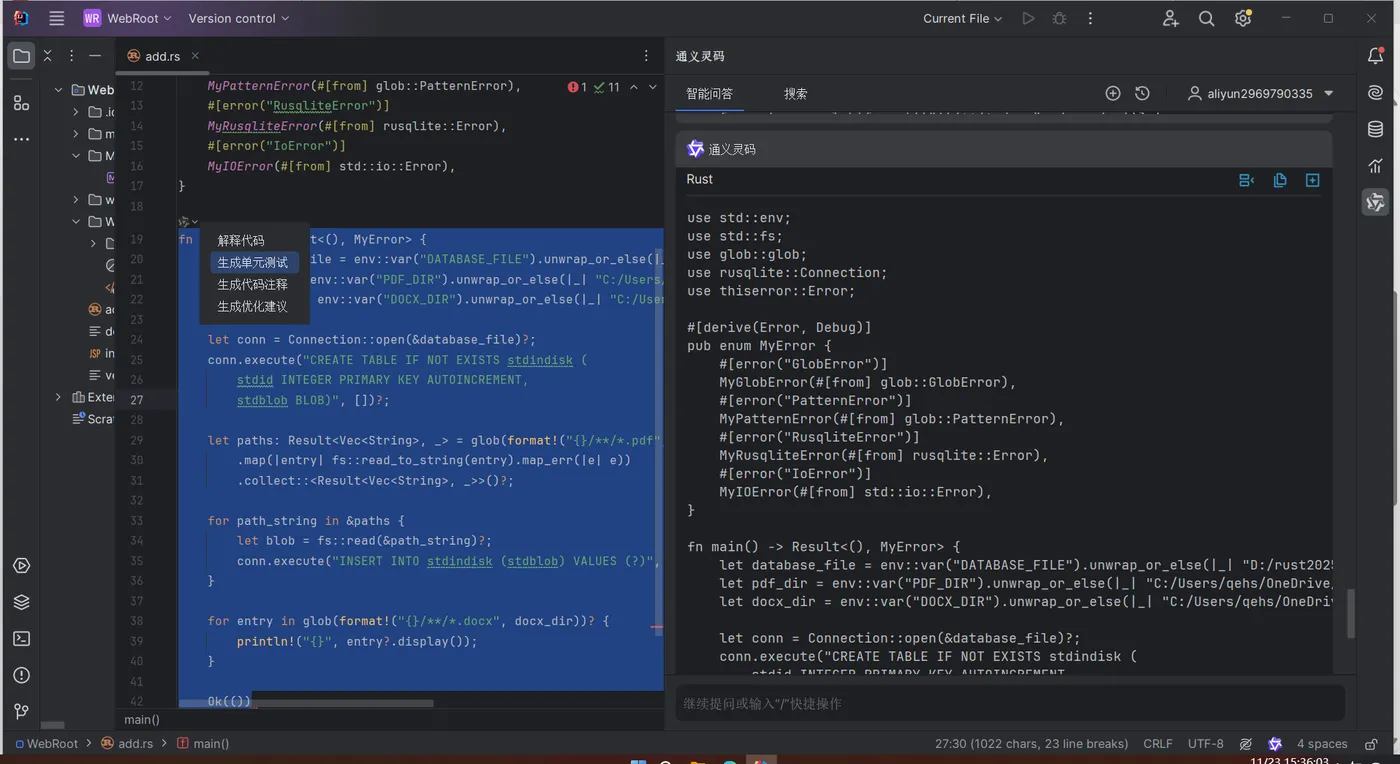Open the Project tool window folder icon
This screenshot has height=764, width=1400.
tap(21, 56)
